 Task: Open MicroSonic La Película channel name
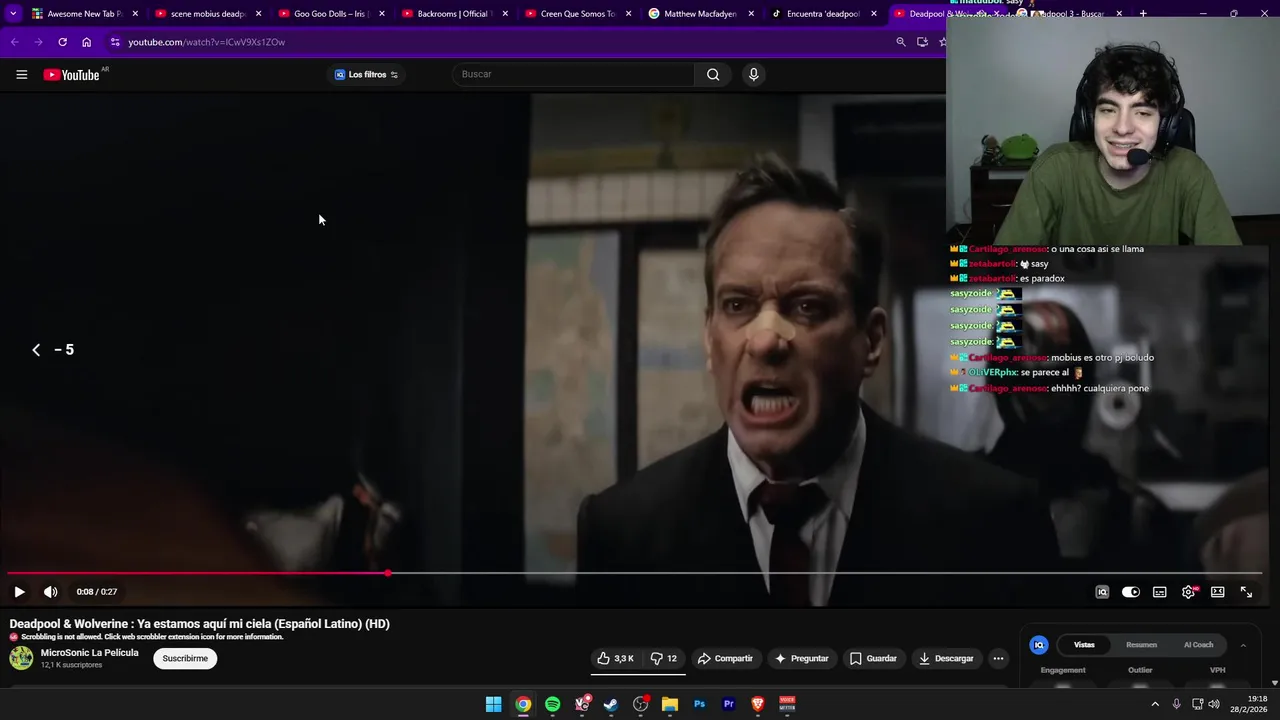click(x=89, y=653)
